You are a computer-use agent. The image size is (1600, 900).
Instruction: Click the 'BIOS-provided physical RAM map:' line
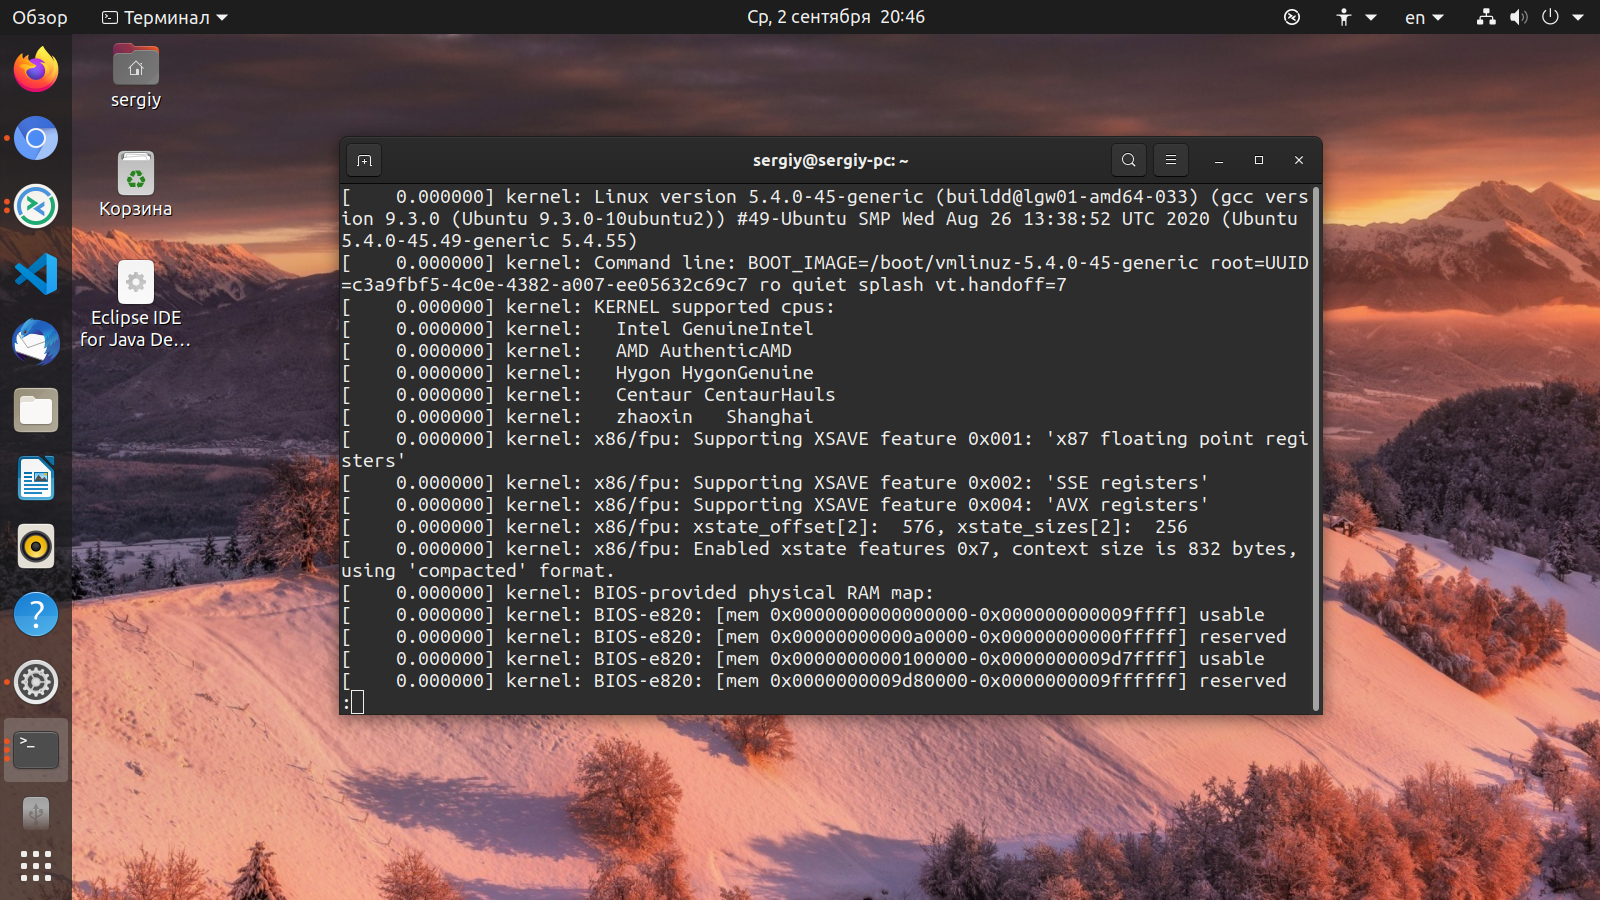[638, 593]
